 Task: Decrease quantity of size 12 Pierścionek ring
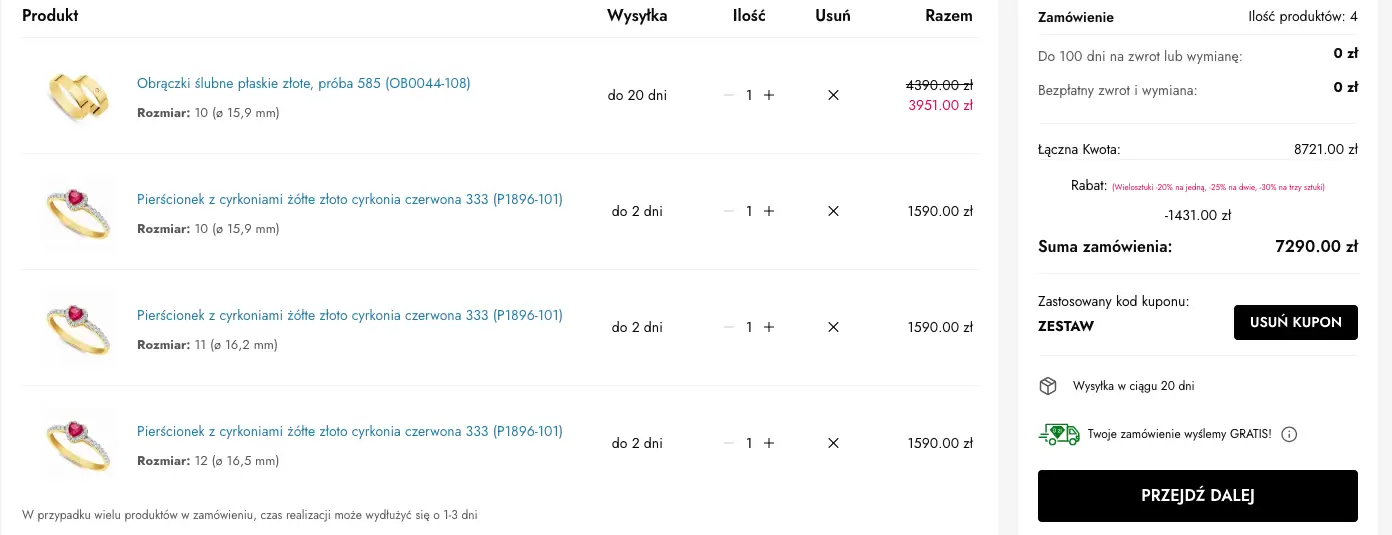(x=729, y=443)
